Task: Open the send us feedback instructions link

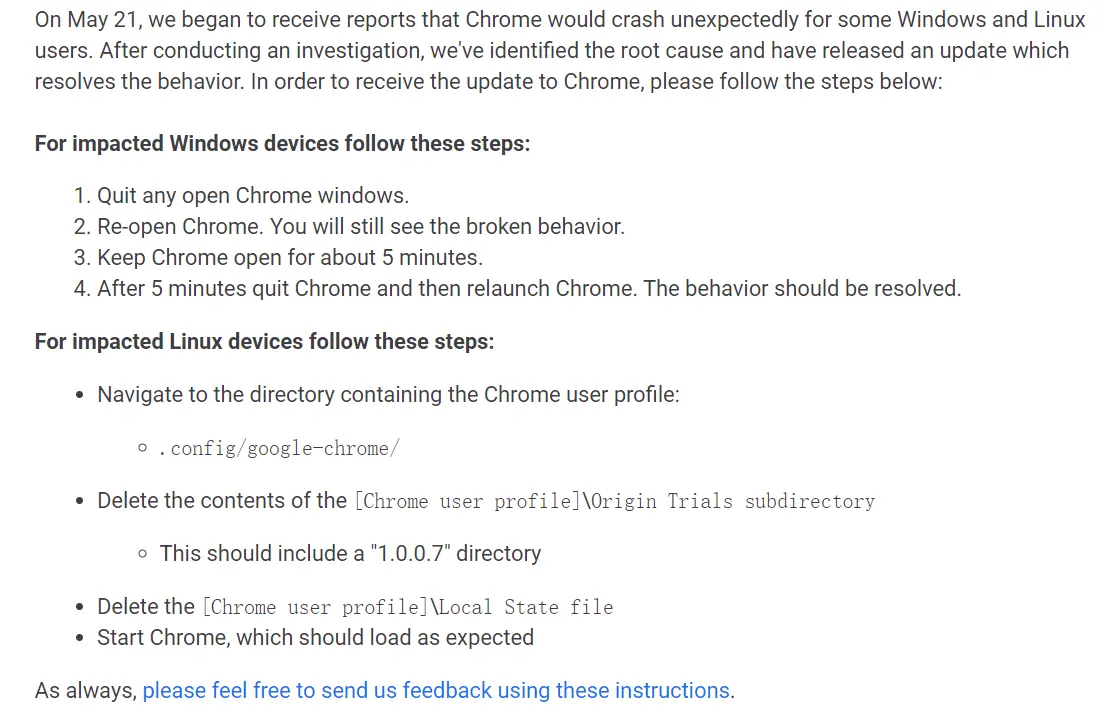Action: point(436,691)
